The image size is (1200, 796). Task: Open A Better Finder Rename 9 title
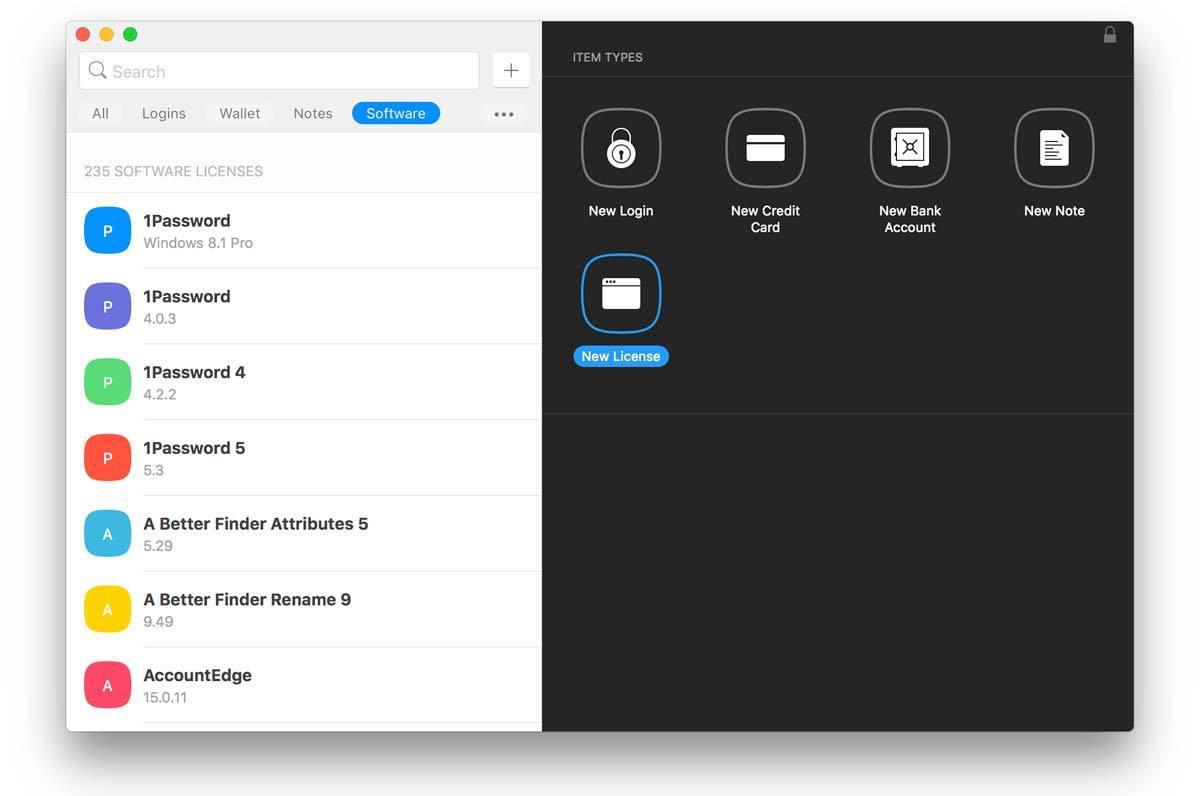247,600
